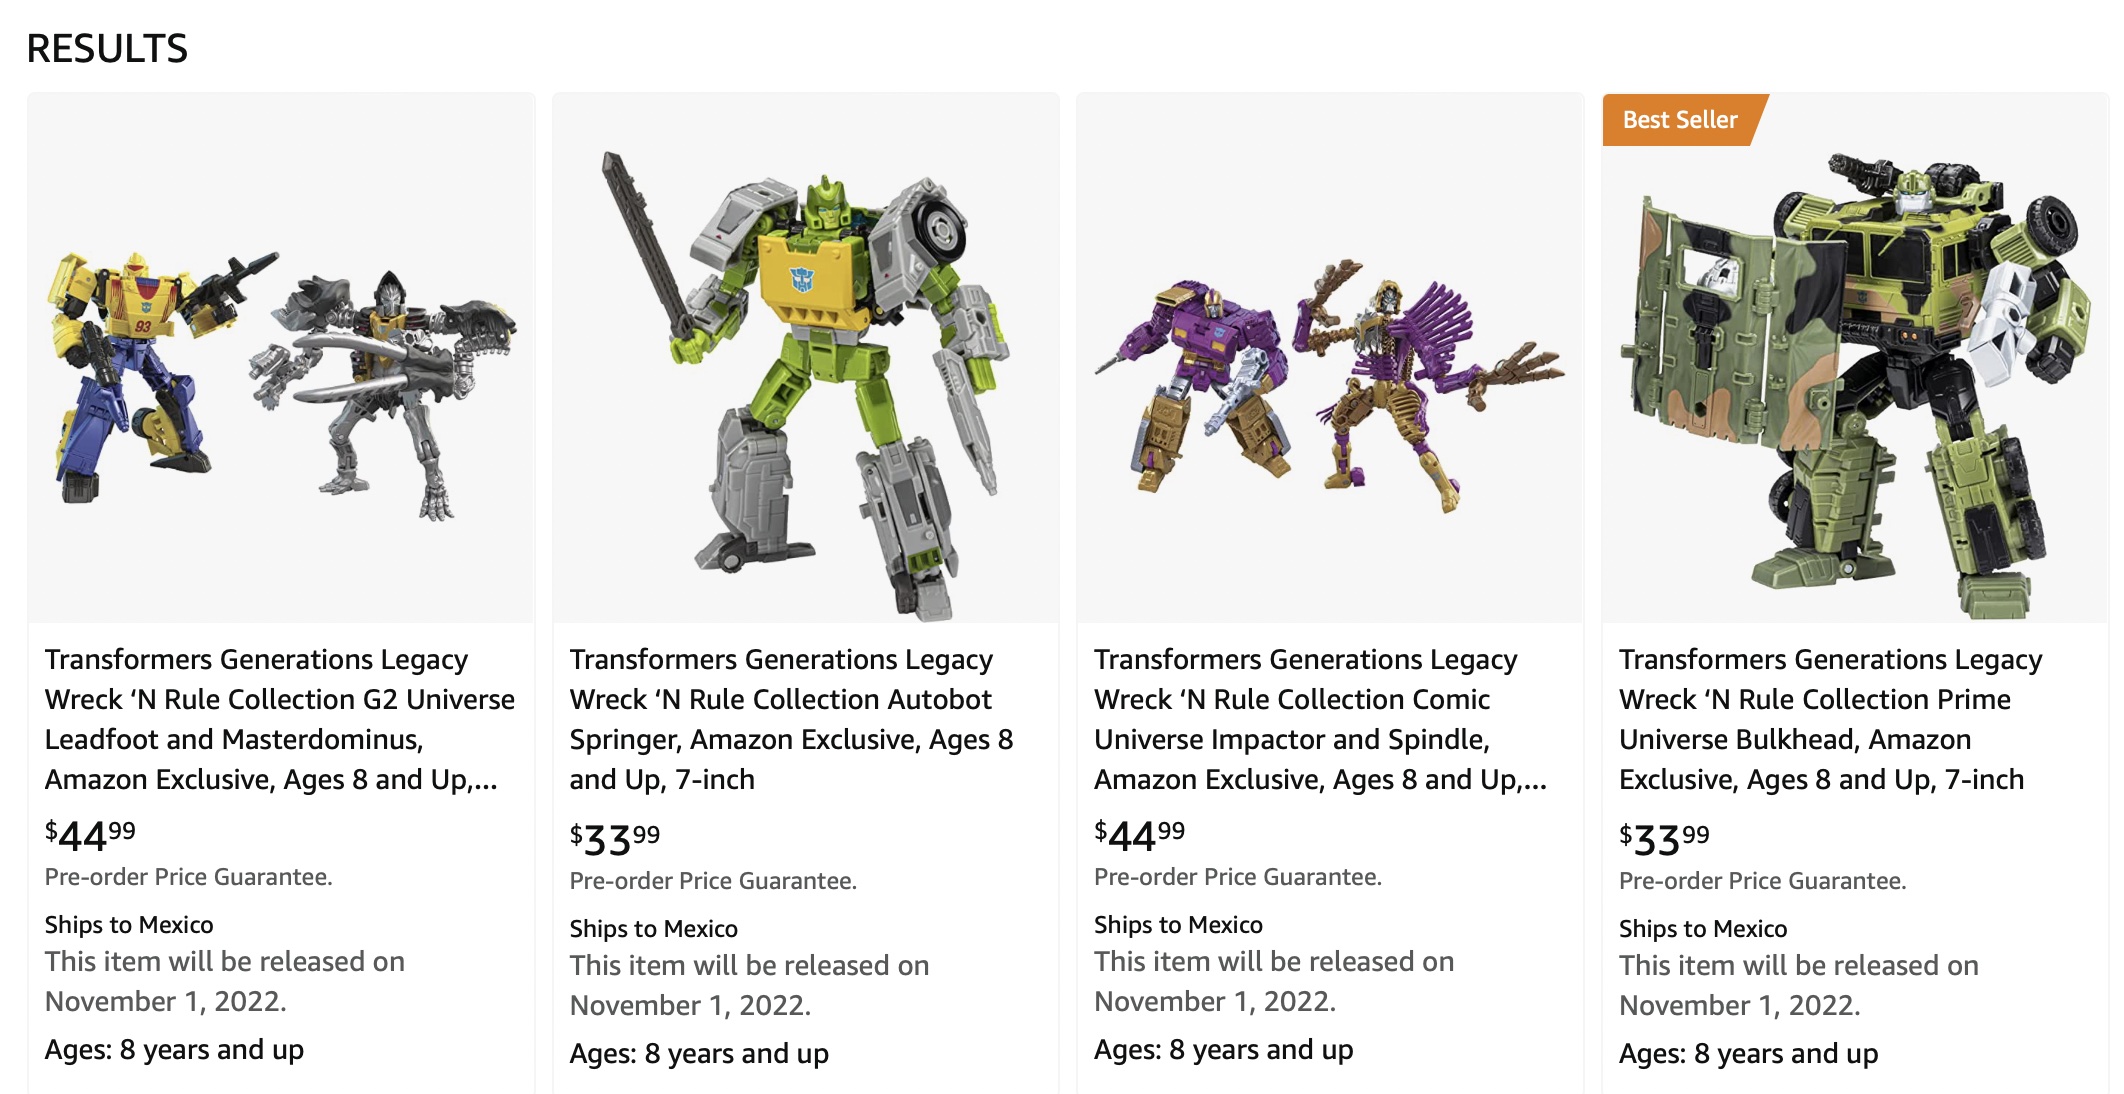The image size is (2124, 1094).
Task: Open the Comic Universe Impactor and Spindle title
Action: pos(1320,719)
